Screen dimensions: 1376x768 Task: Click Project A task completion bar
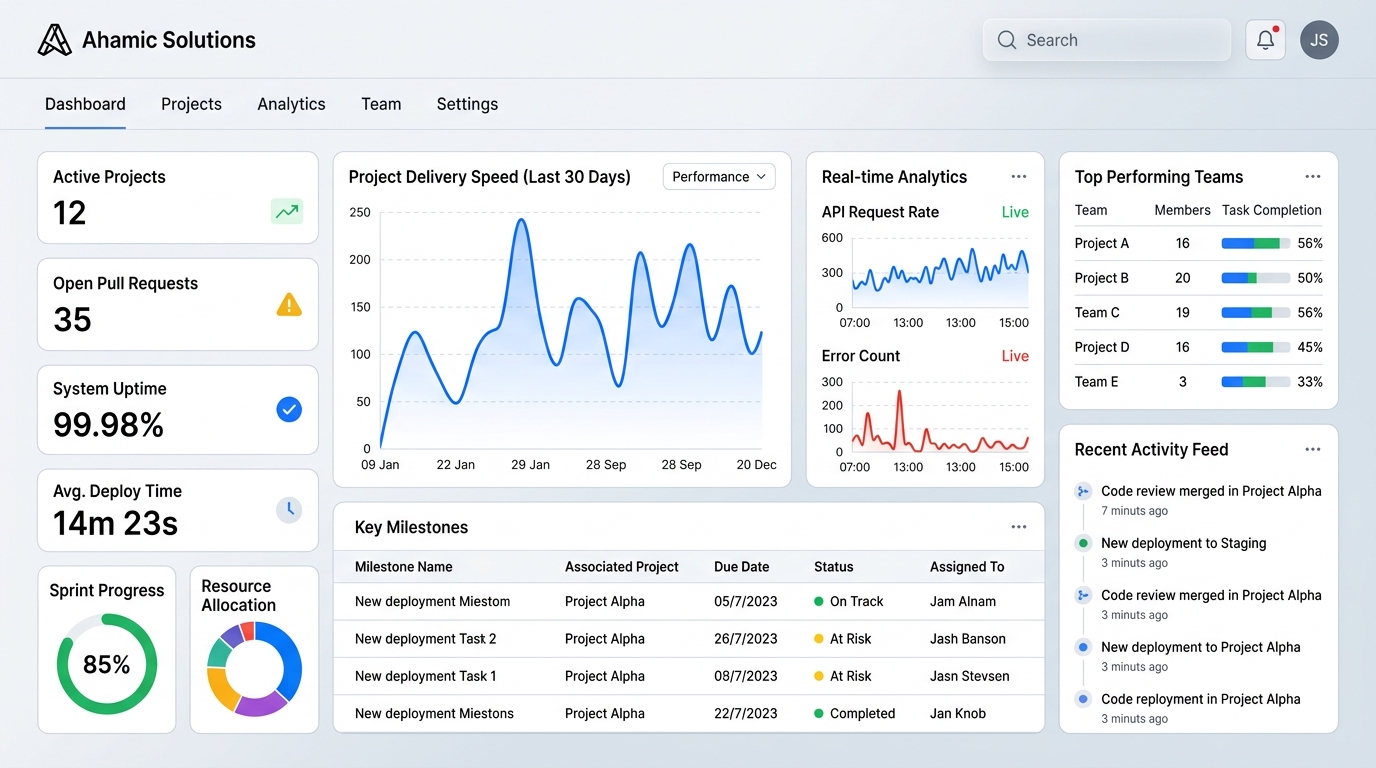[x=1255, y=243]
